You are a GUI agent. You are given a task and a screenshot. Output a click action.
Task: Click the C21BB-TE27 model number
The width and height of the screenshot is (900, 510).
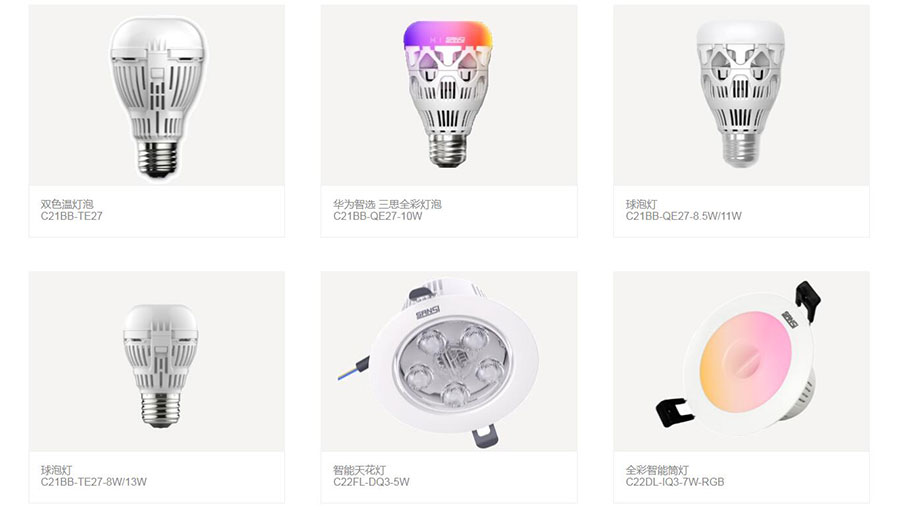71,216
